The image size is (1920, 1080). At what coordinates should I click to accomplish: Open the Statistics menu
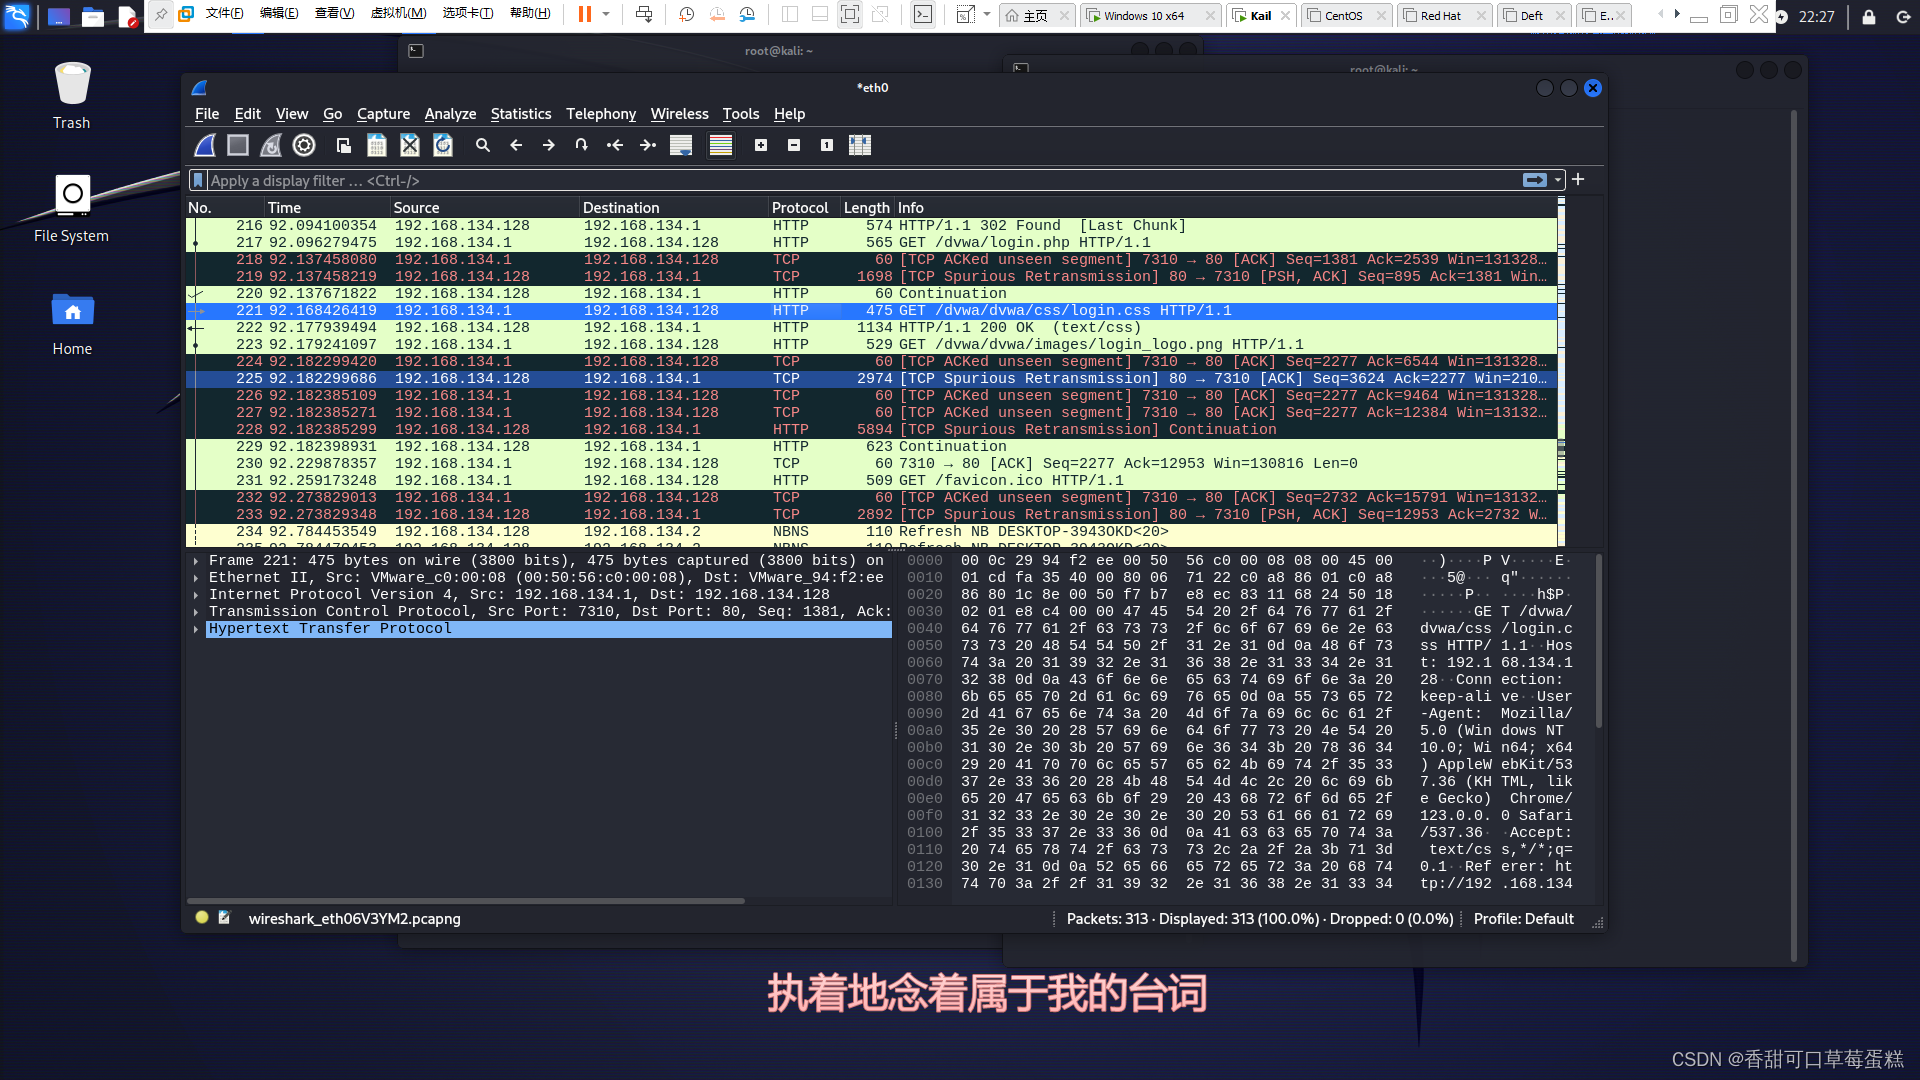pos(520,114)
